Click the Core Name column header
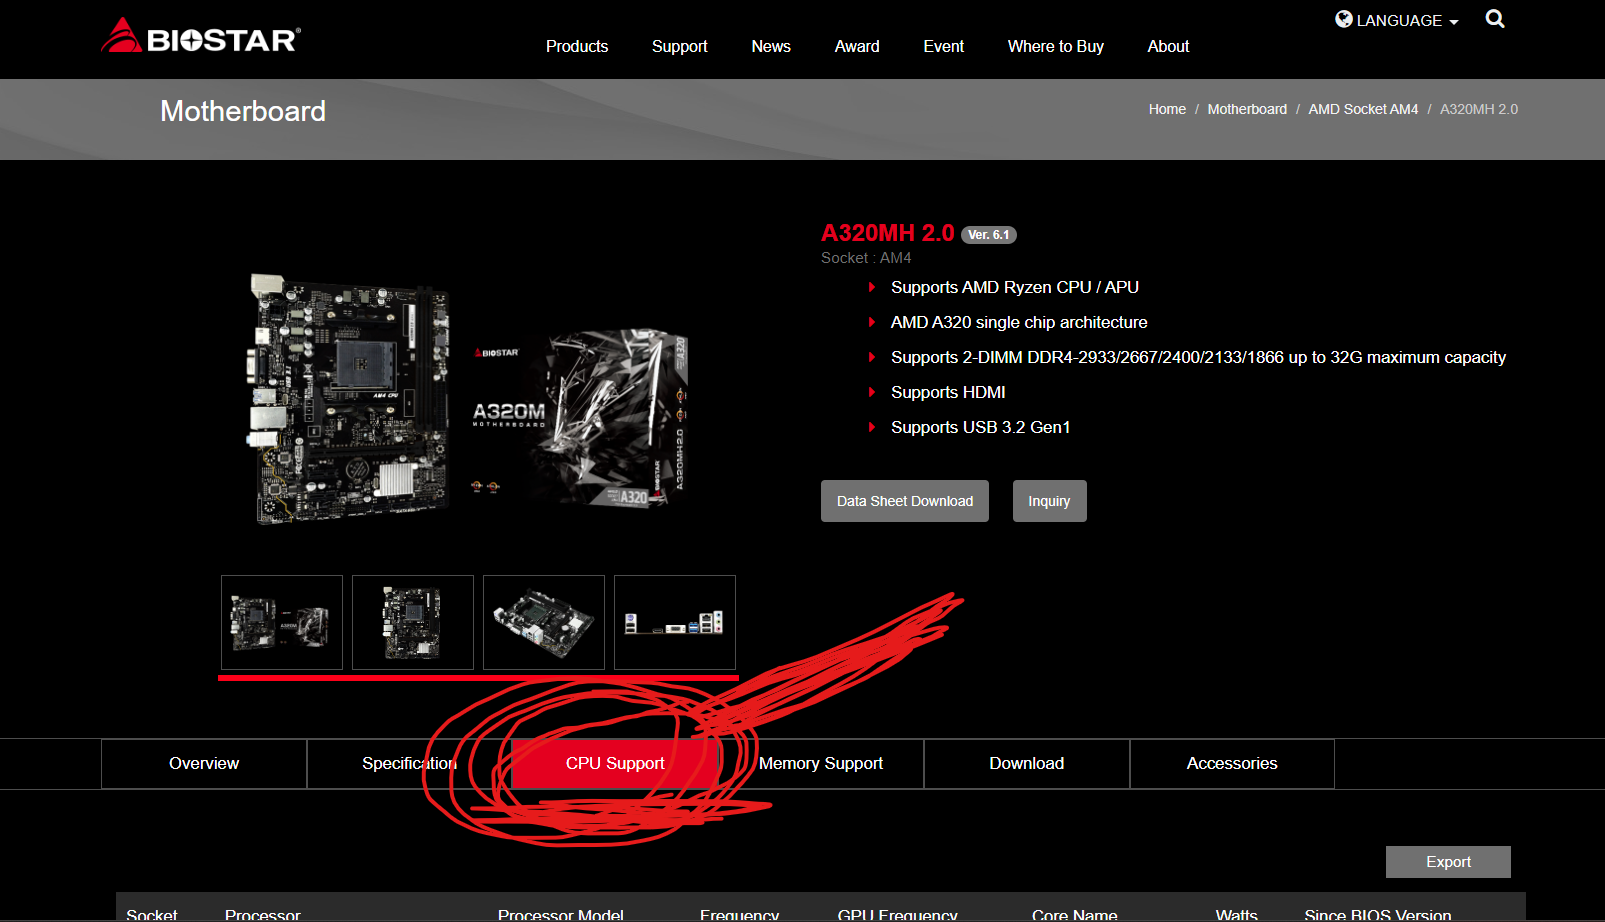1605x922 pixels. 1075,914
